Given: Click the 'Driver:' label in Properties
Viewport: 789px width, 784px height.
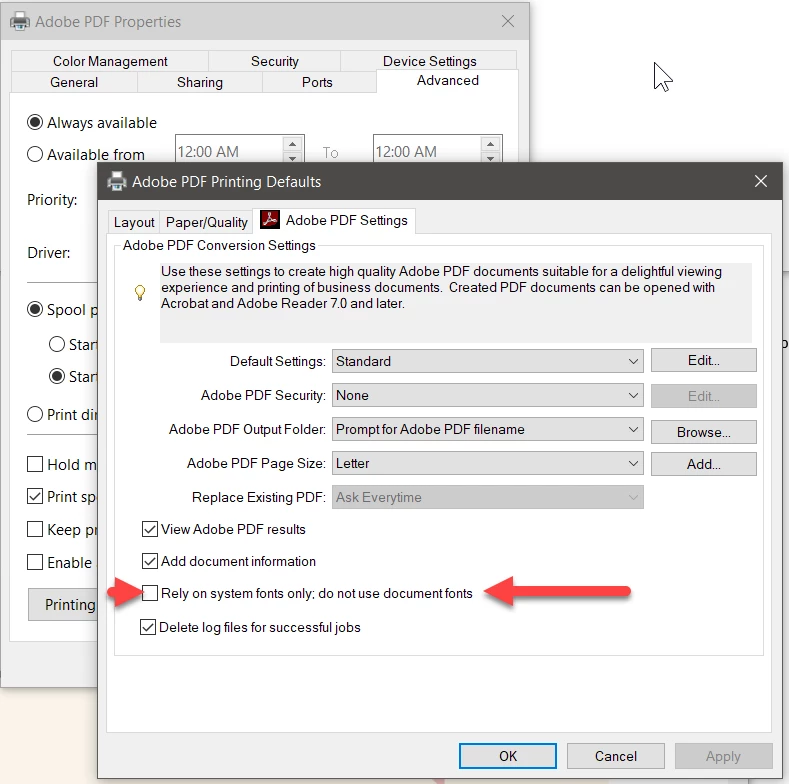Looking at the screenshot, I should tap(49, 253).
